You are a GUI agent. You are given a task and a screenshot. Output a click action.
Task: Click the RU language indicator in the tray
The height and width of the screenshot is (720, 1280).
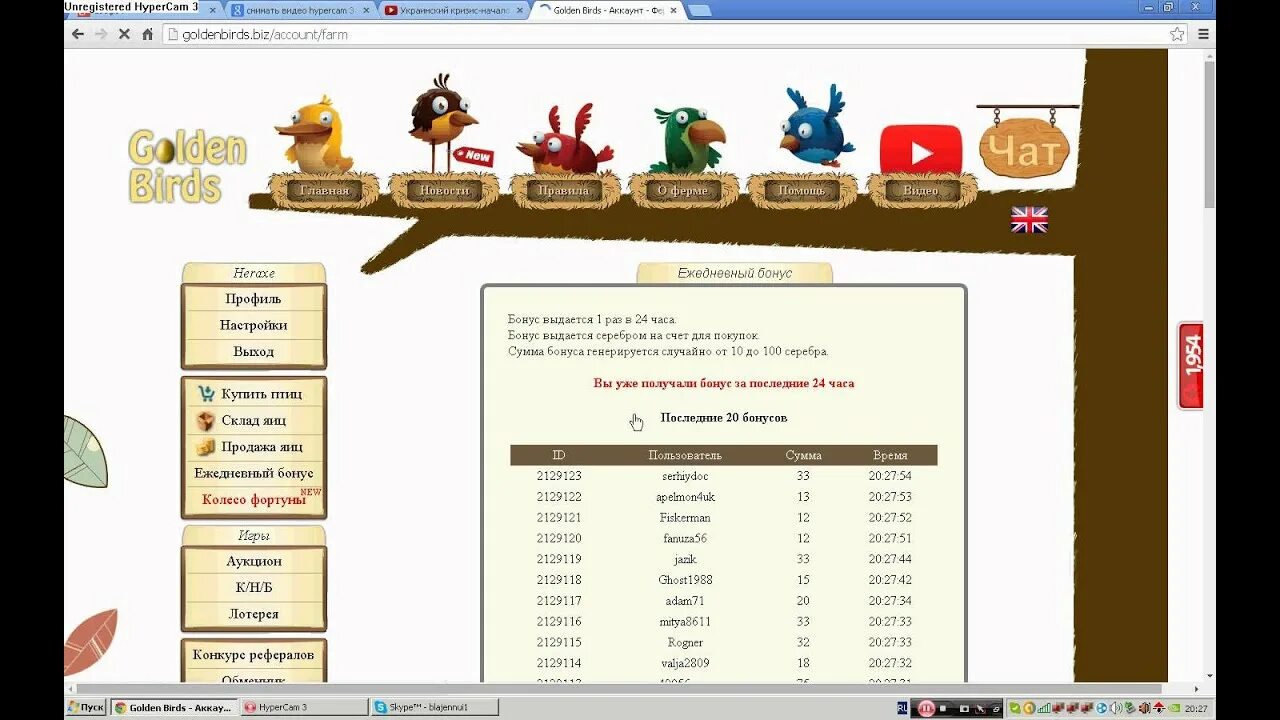903,707
